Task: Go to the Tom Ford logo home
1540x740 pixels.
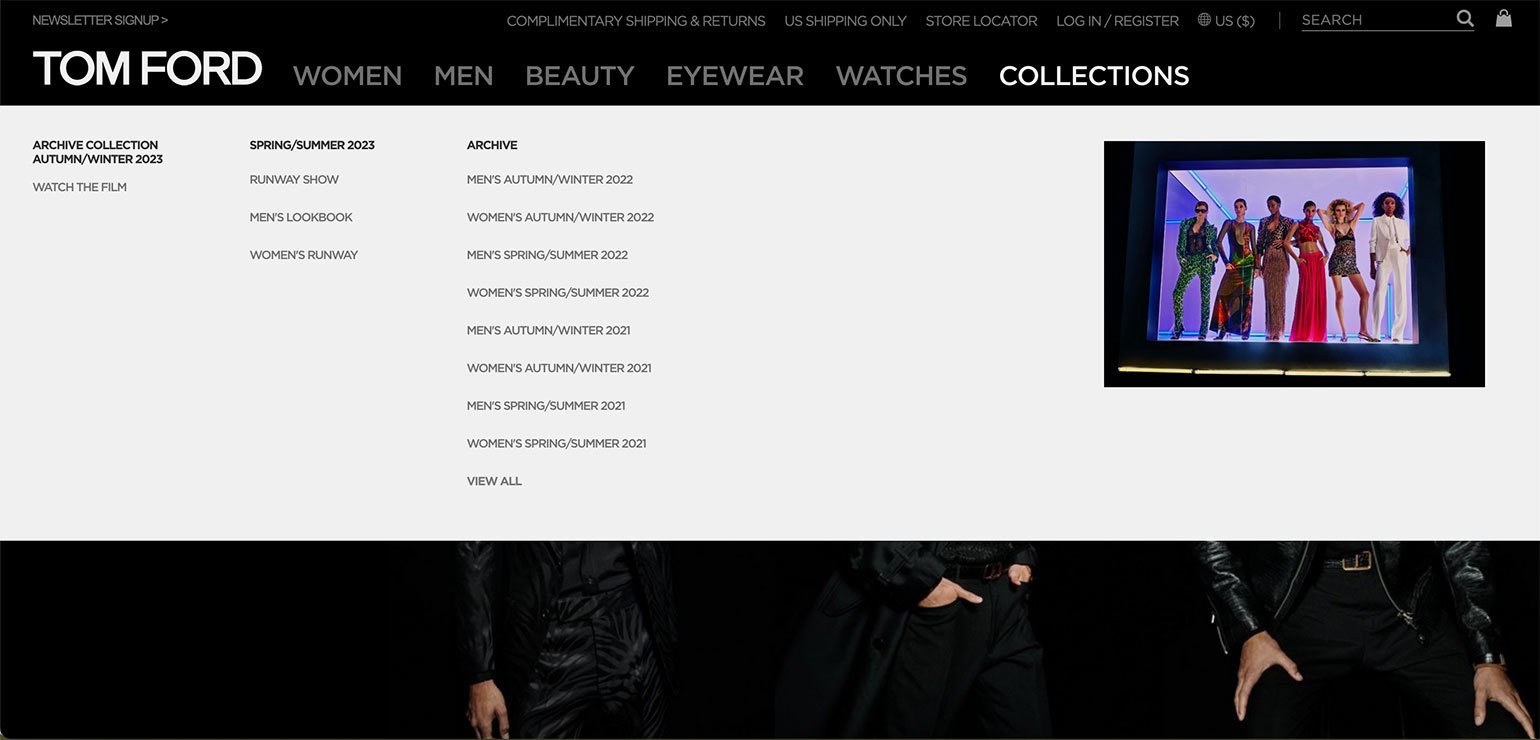Action: coord(147,69)
